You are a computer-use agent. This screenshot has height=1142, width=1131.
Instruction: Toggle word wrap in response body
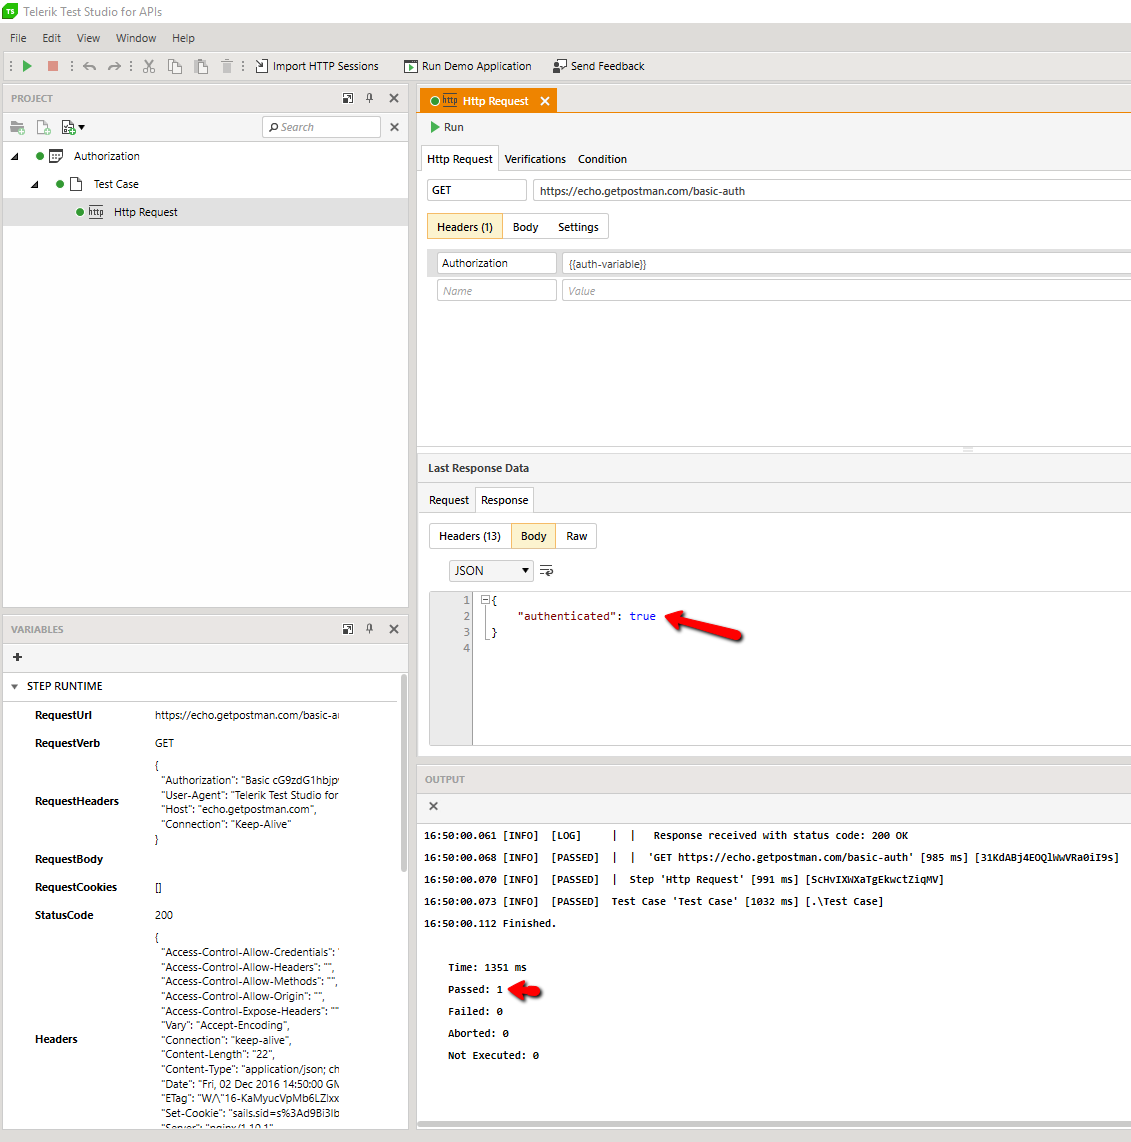[x=546, y=571]
